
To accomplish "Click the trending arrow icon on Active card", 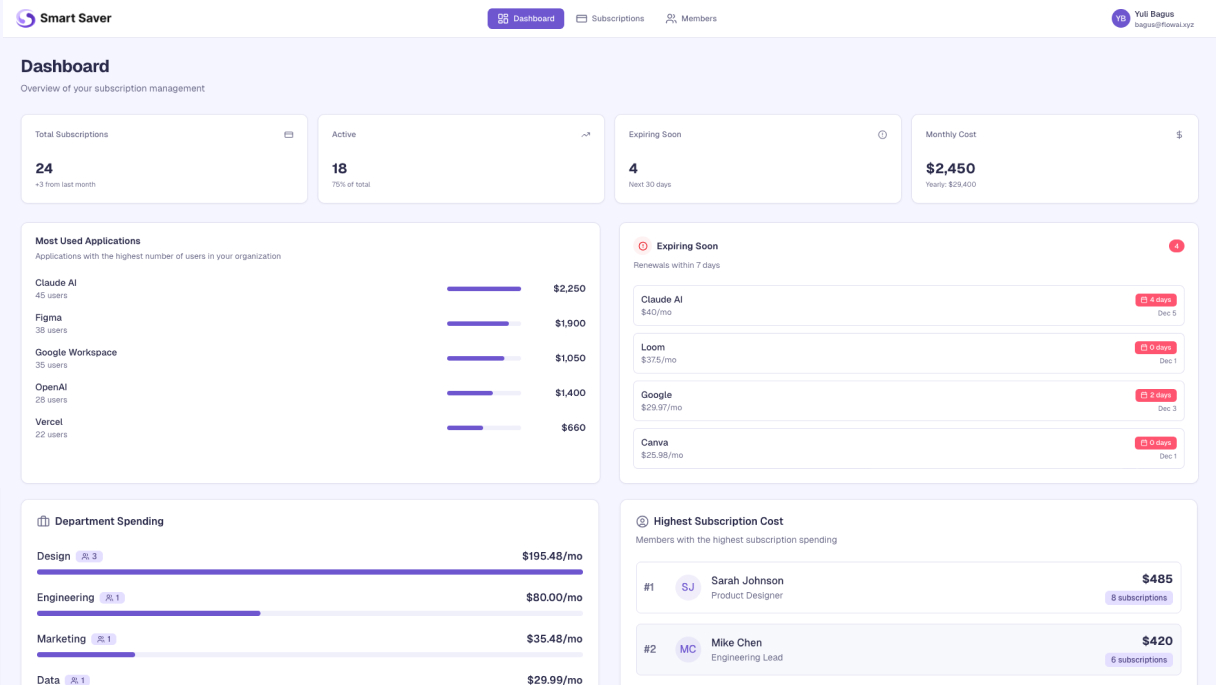I will (x=585, y=134).
